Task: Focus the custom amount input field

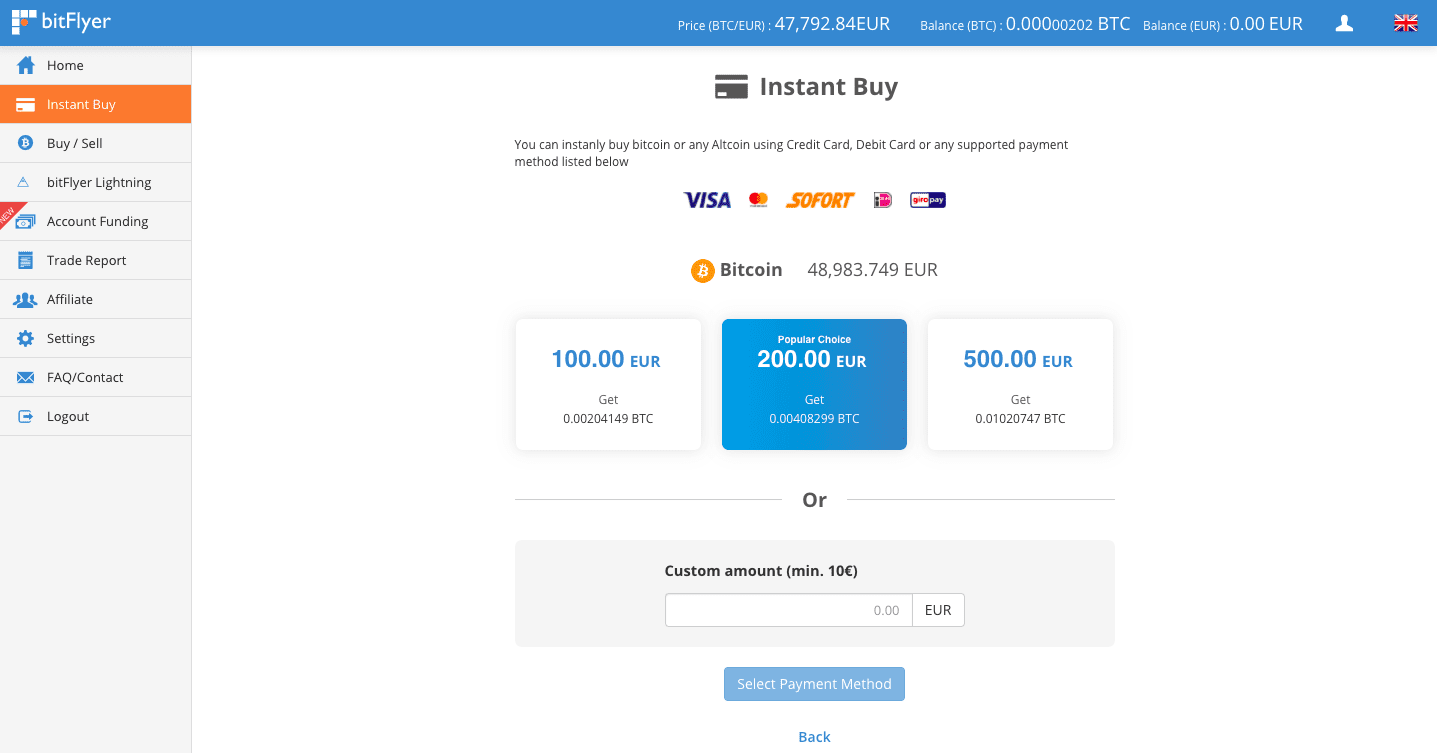Action: point(789,610)
